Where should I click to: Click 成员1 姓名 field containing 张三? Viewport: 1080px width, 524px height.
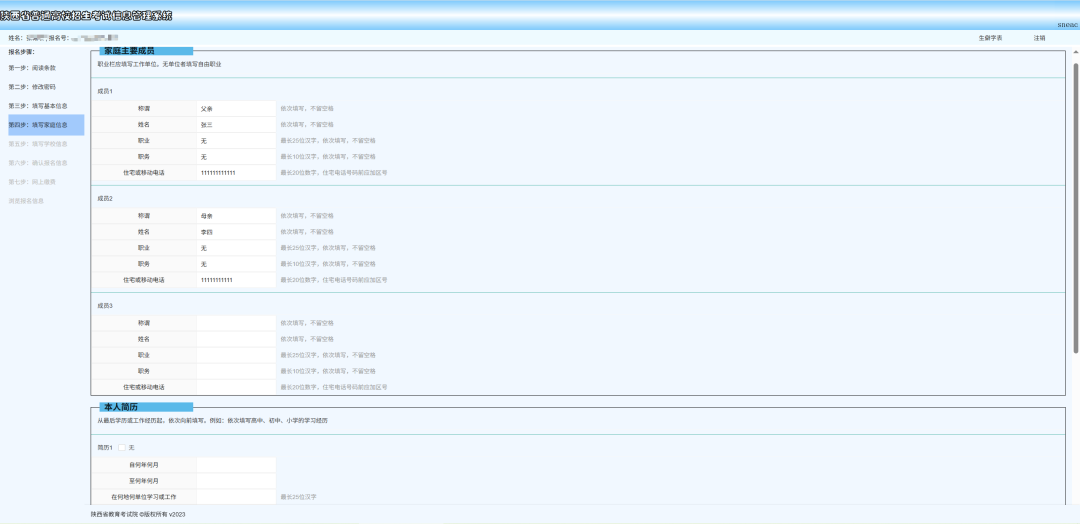pos(236,124)
